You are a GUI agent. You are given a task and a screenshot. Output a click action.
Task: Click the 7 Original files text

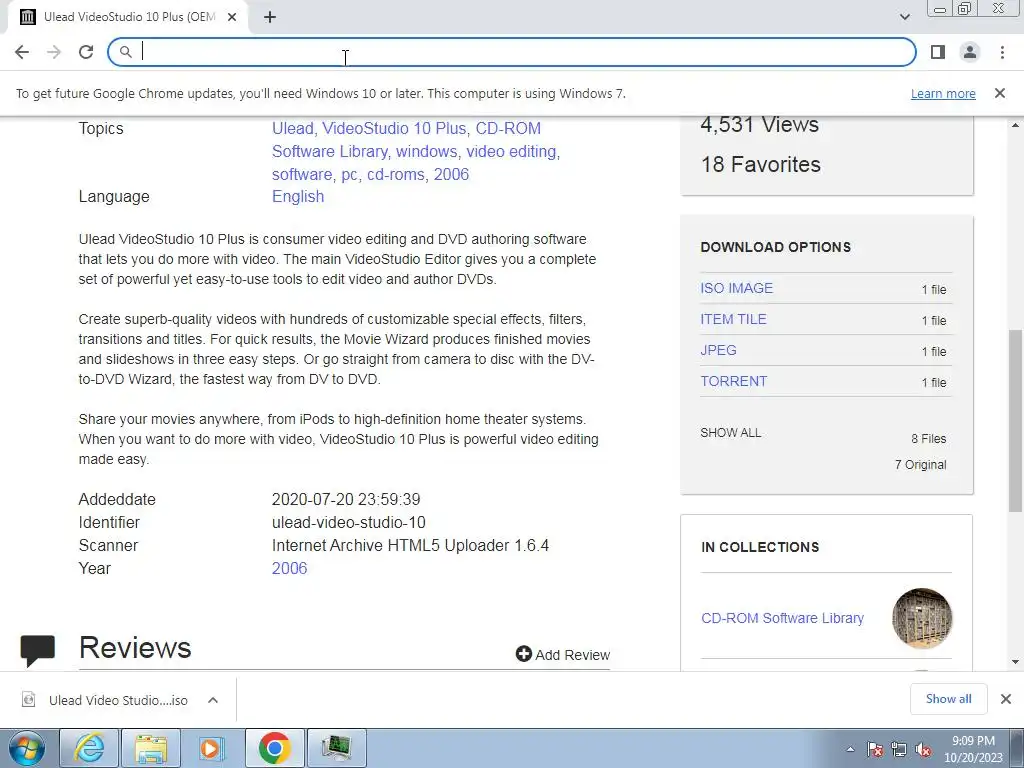click(920, 465)
